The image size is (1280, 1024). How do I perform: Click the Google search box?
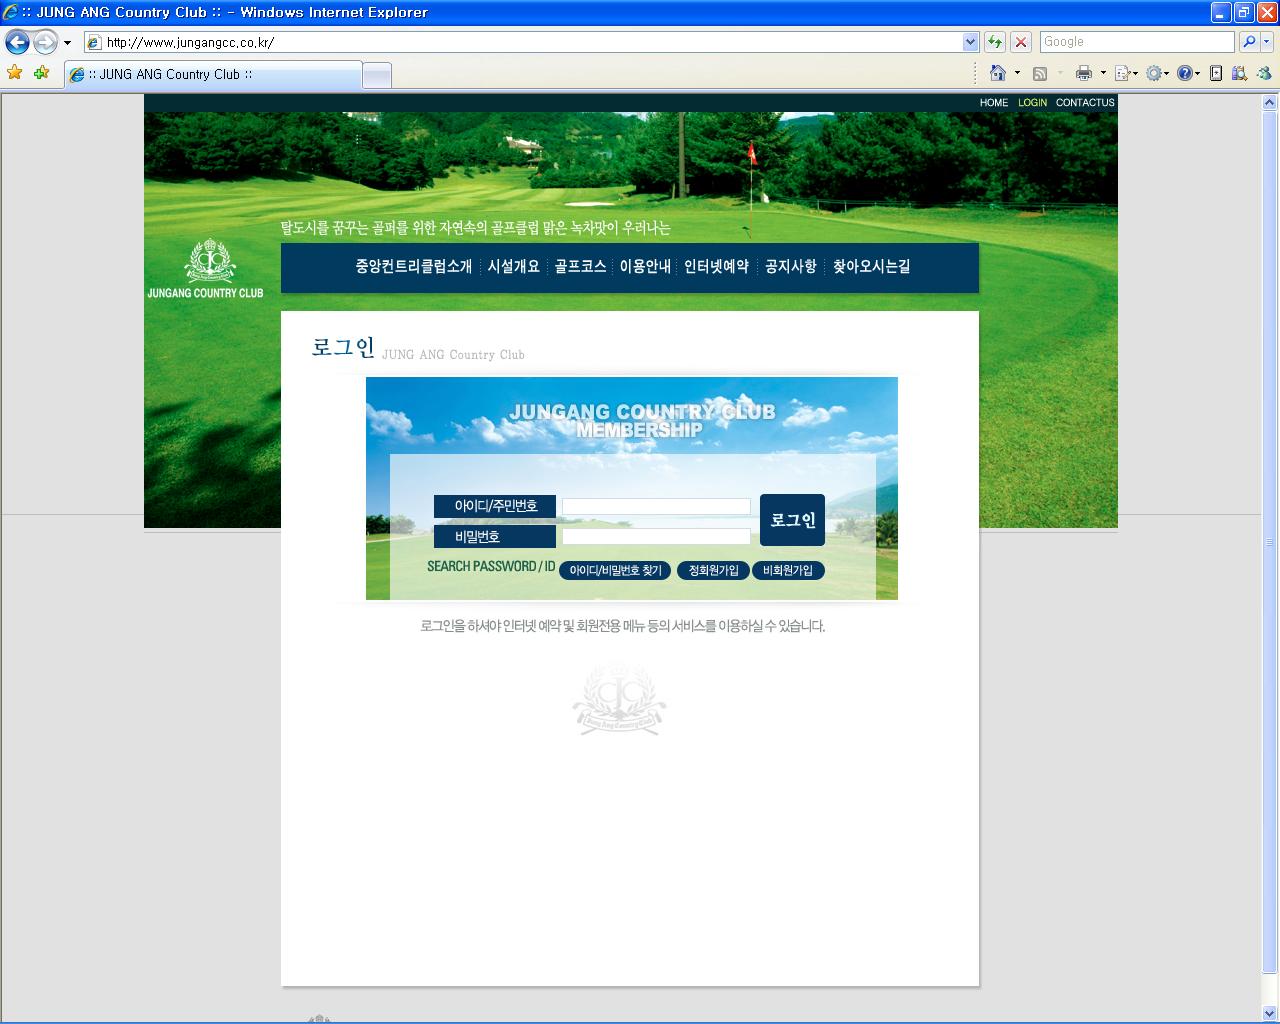pyautogui.click(x=1137, y=42)
